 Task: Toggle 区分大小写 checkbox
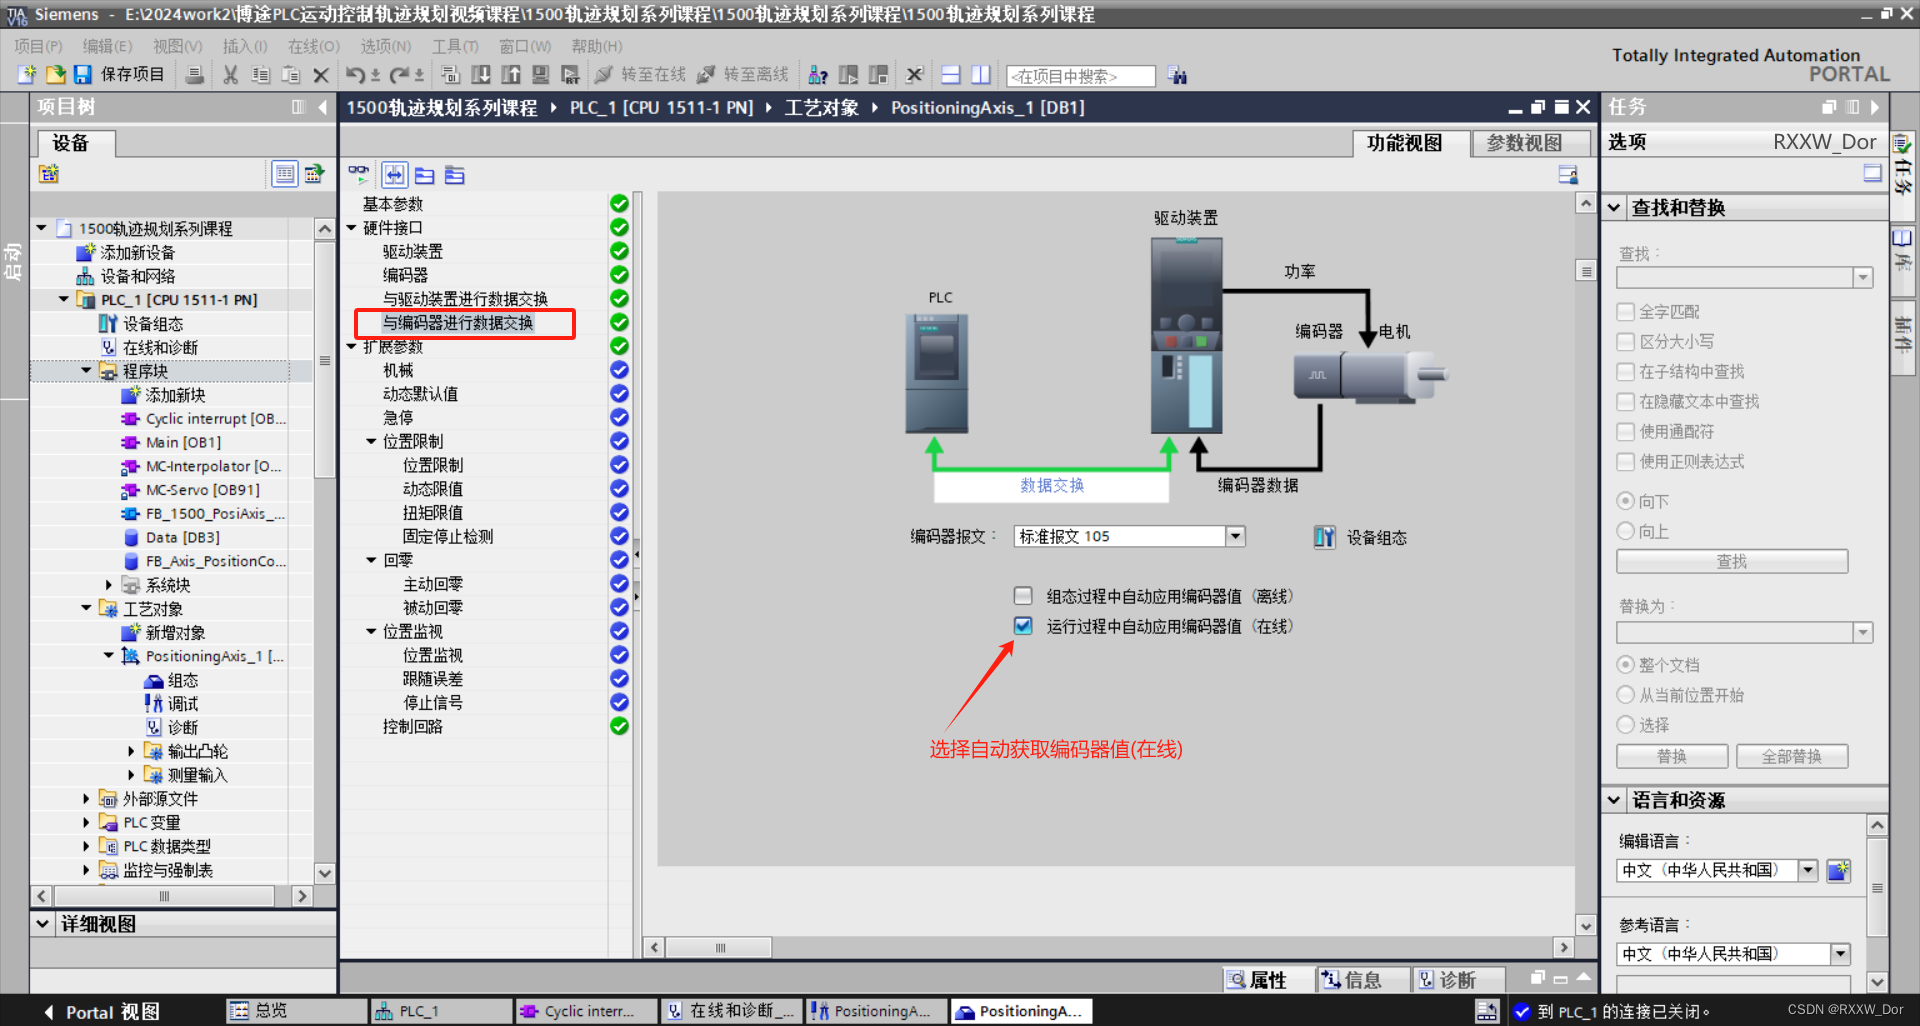pos(1626,342)
